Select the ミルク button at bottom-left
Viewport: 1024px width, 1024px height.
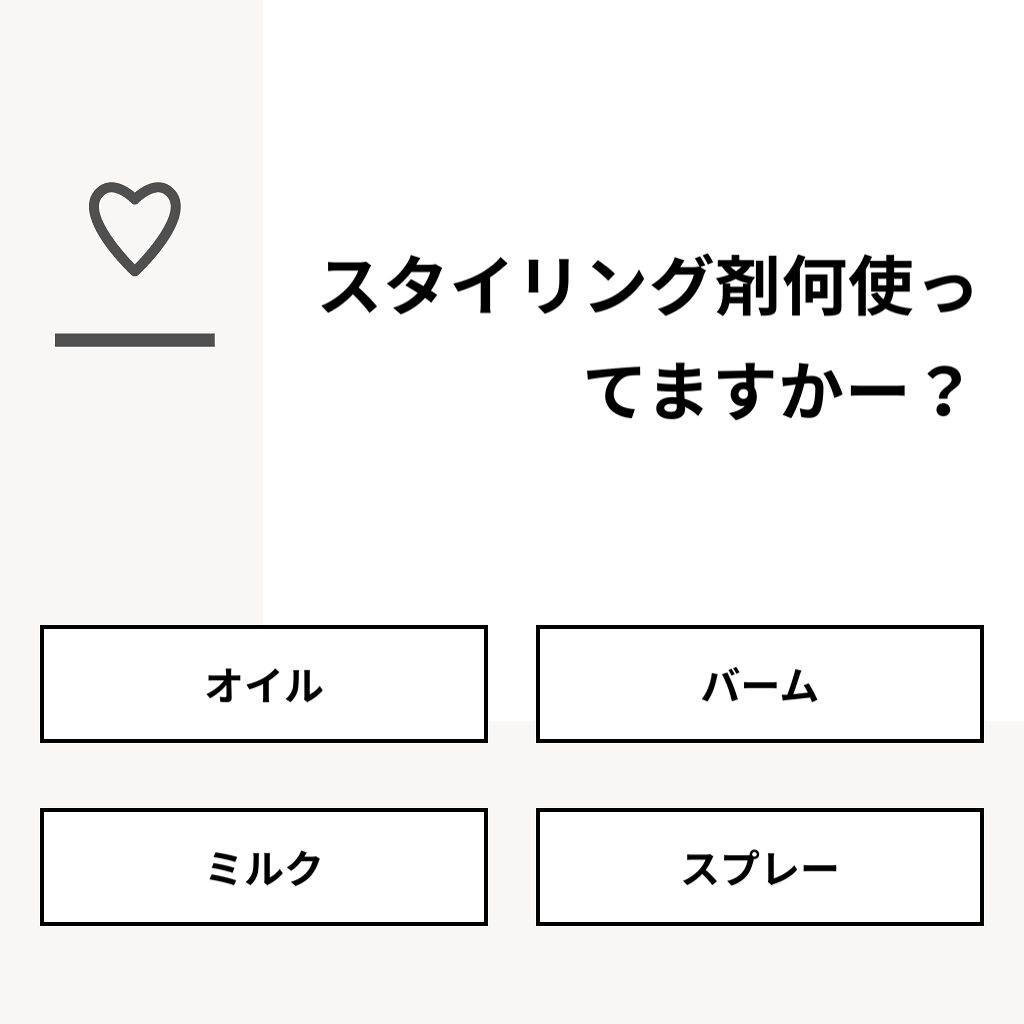264,866
